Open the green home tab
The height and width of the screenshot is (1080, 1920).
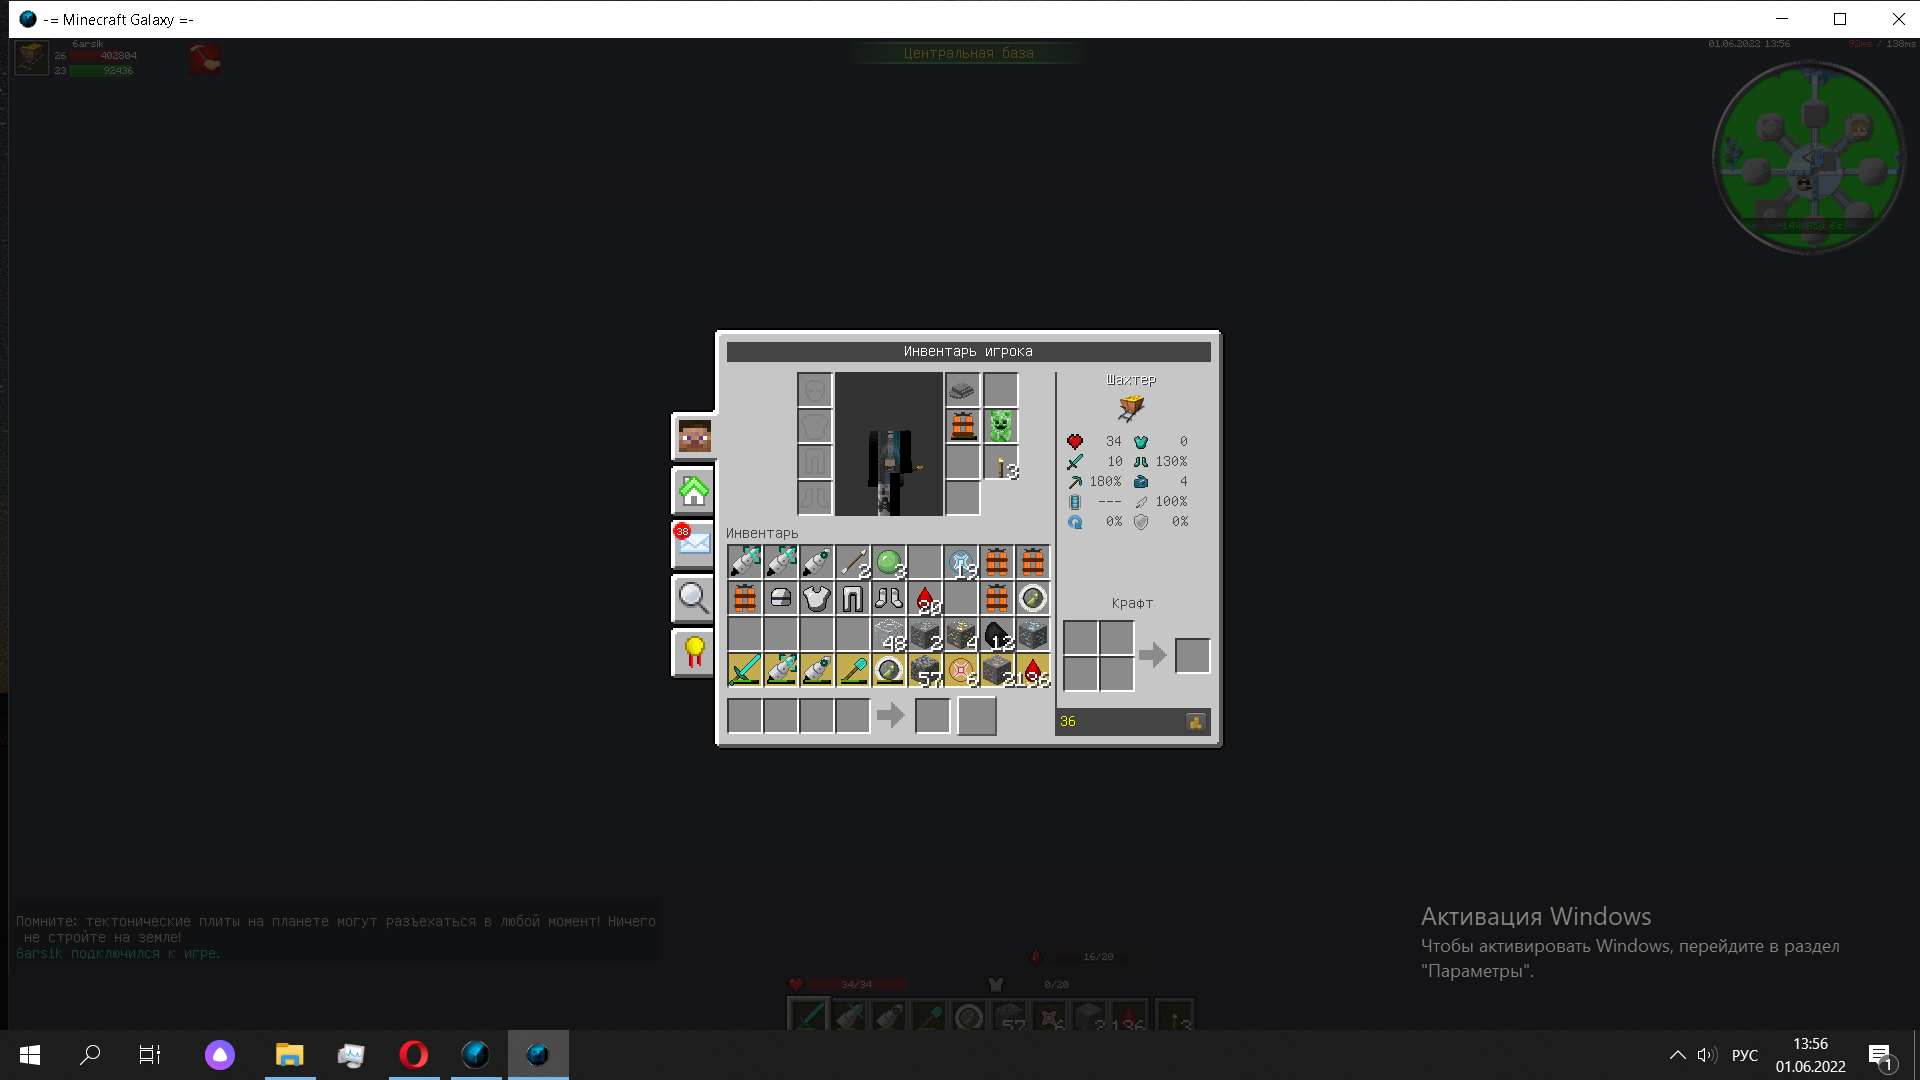tap(694, 491)
